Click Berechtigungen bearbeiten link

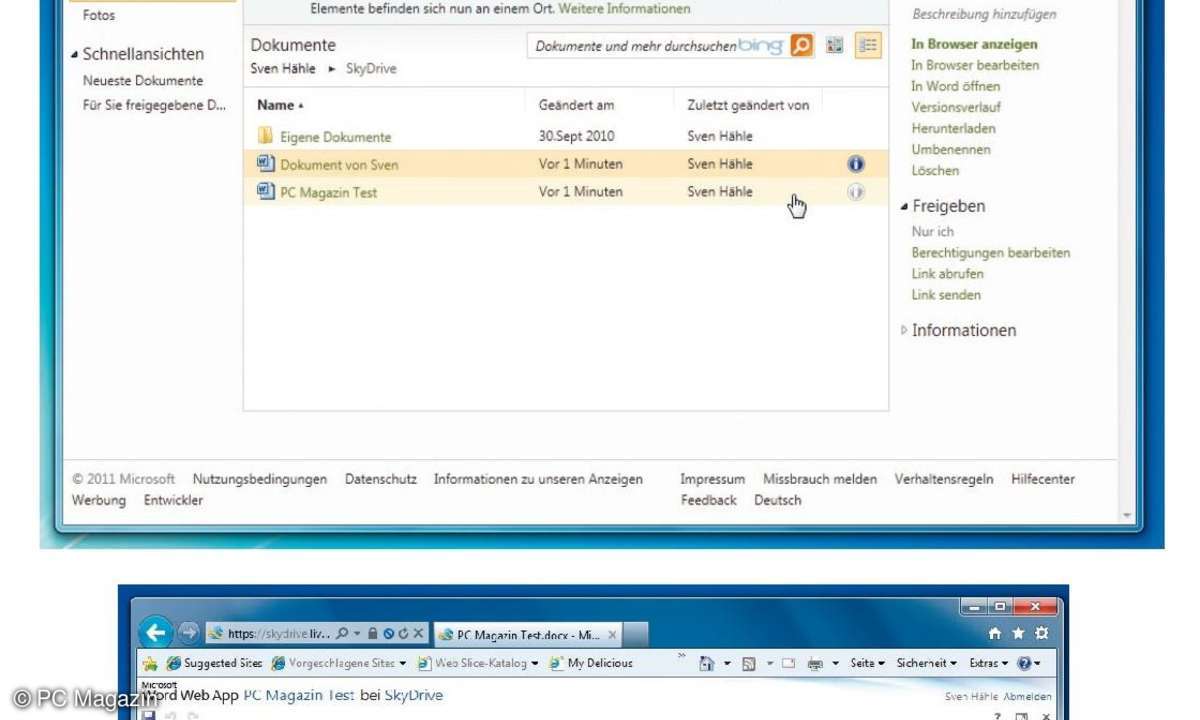990,253
